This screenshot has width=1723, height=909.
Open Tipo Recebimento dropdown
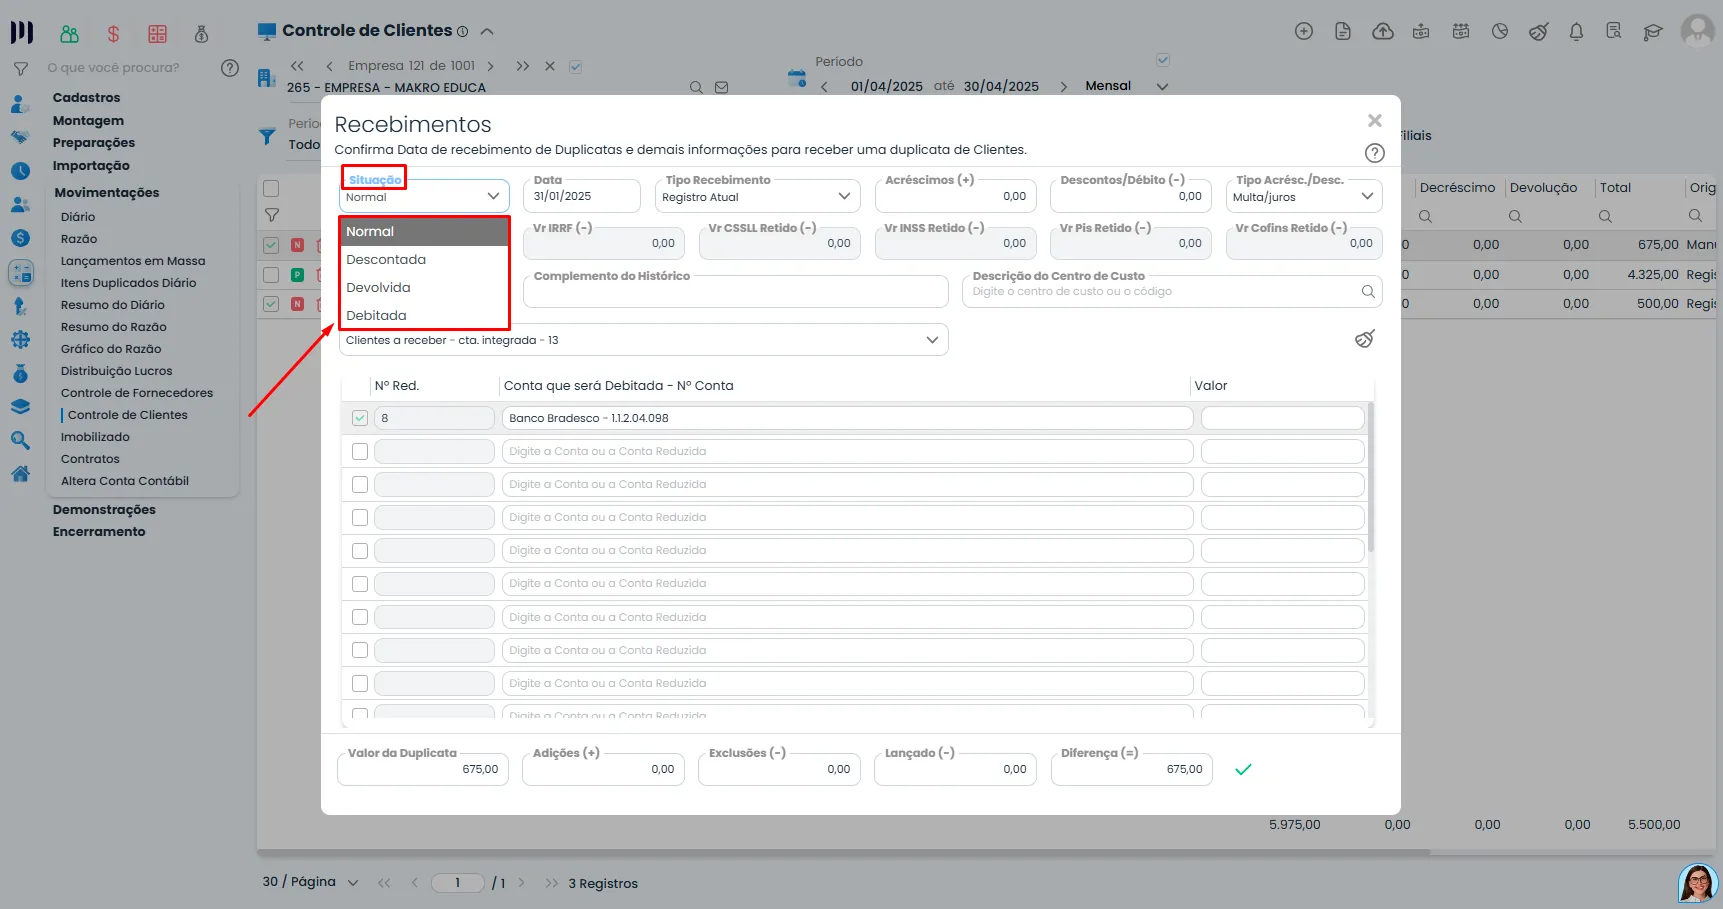pyautogui.click(x=758, y=196)
